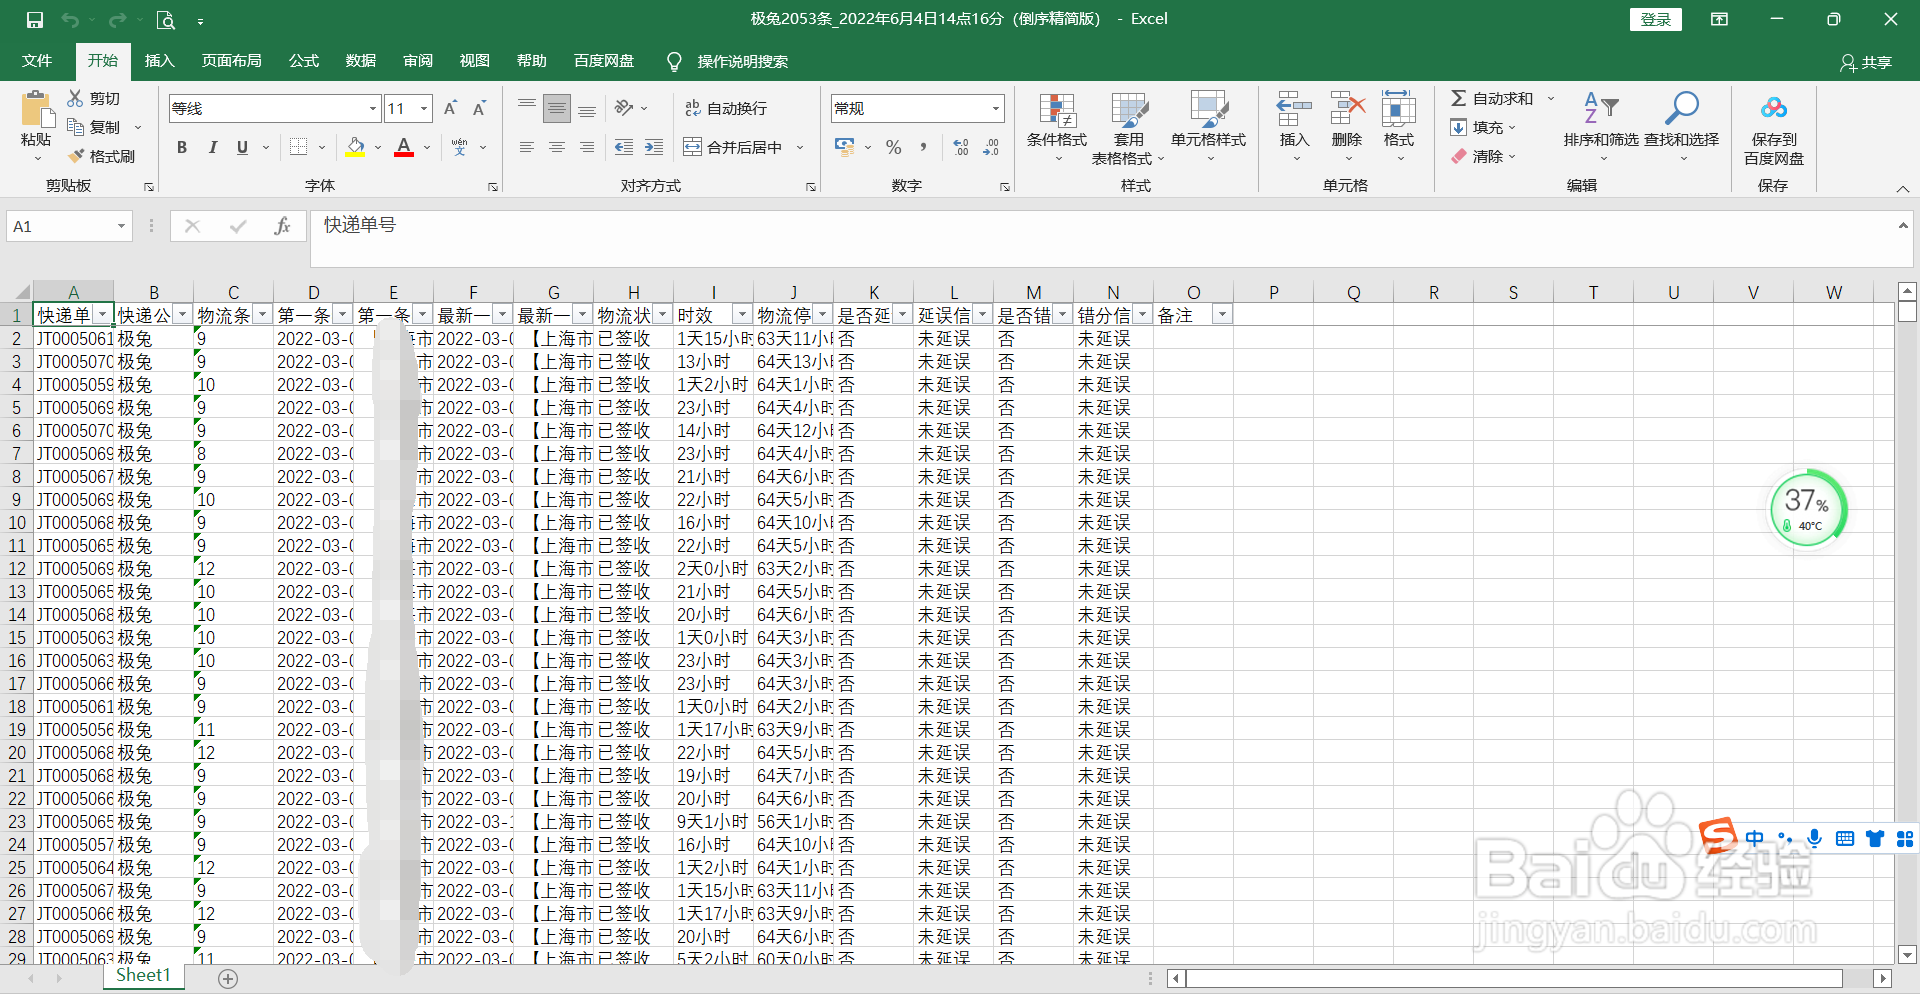Switch to the 插入 (Insert) tab
Image resolution: width=1920 pixels, height=994 pixels.
(159, 61)
